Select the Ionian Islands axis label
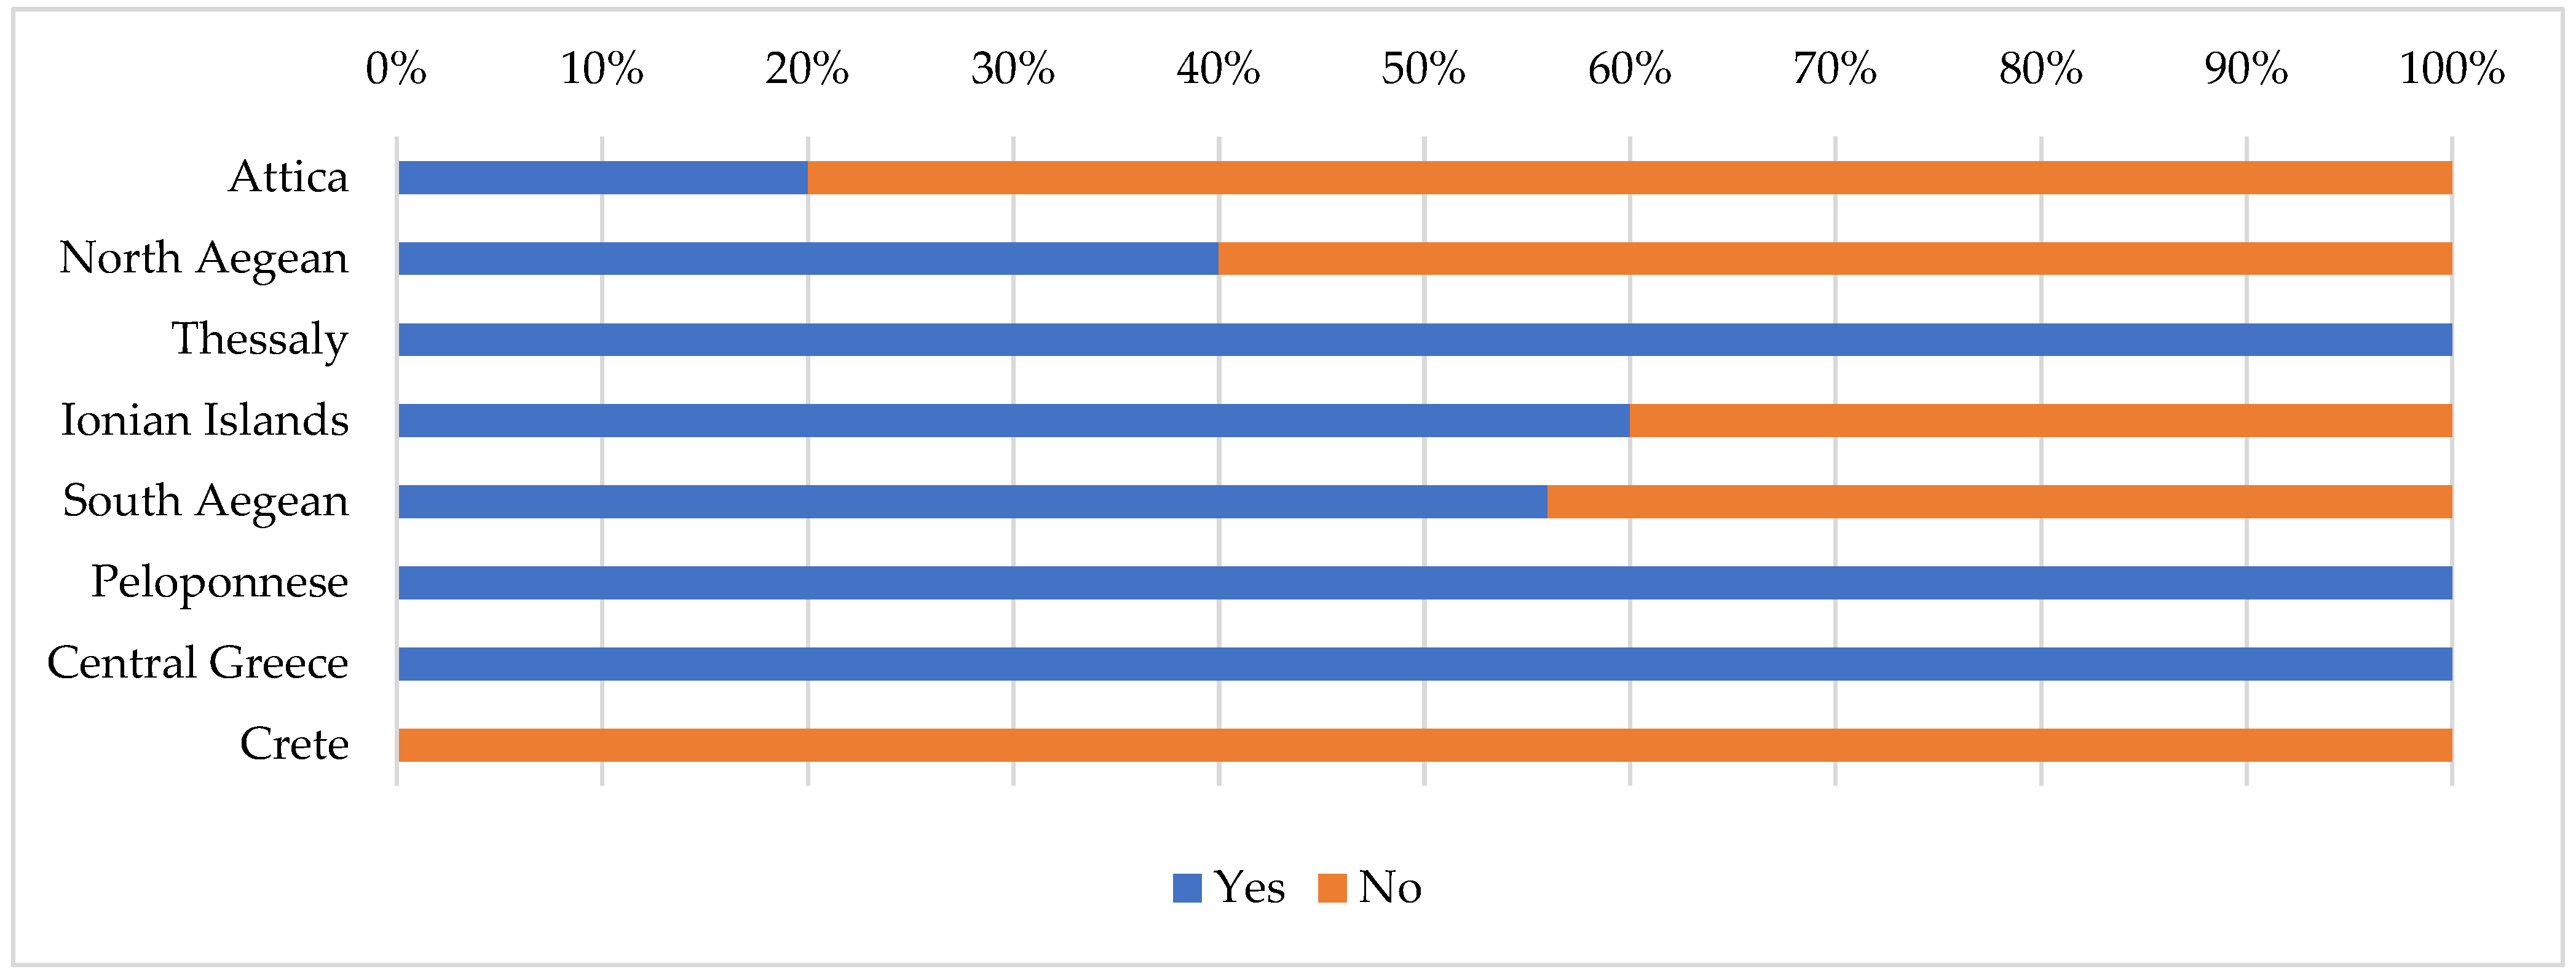The image size is (2576, 977). (x=205, y=421)
